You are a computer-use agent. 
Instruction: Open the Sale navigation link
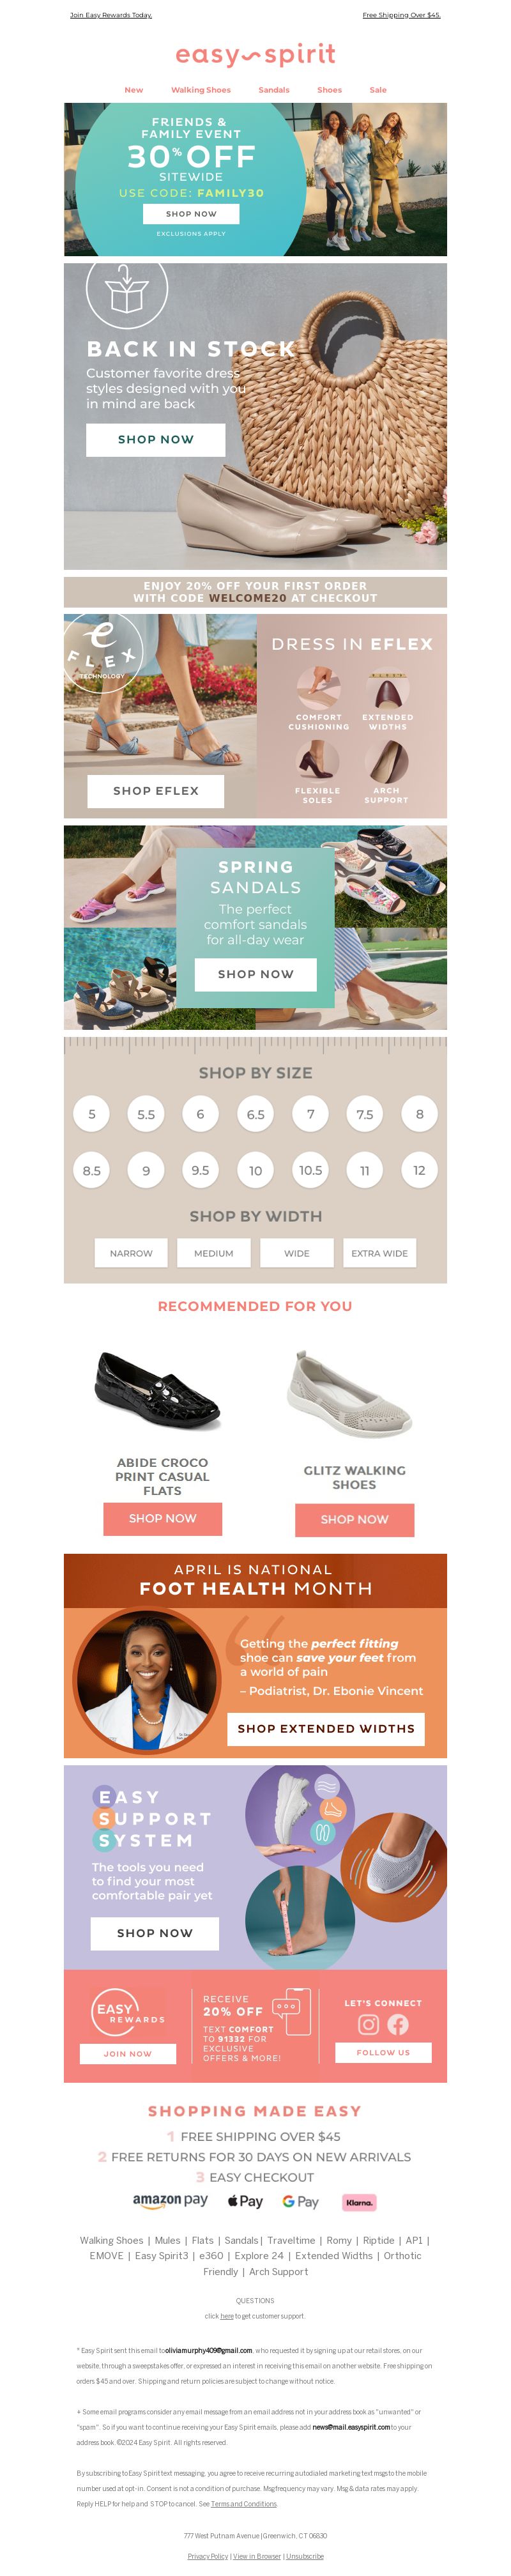tap(378, 90)
